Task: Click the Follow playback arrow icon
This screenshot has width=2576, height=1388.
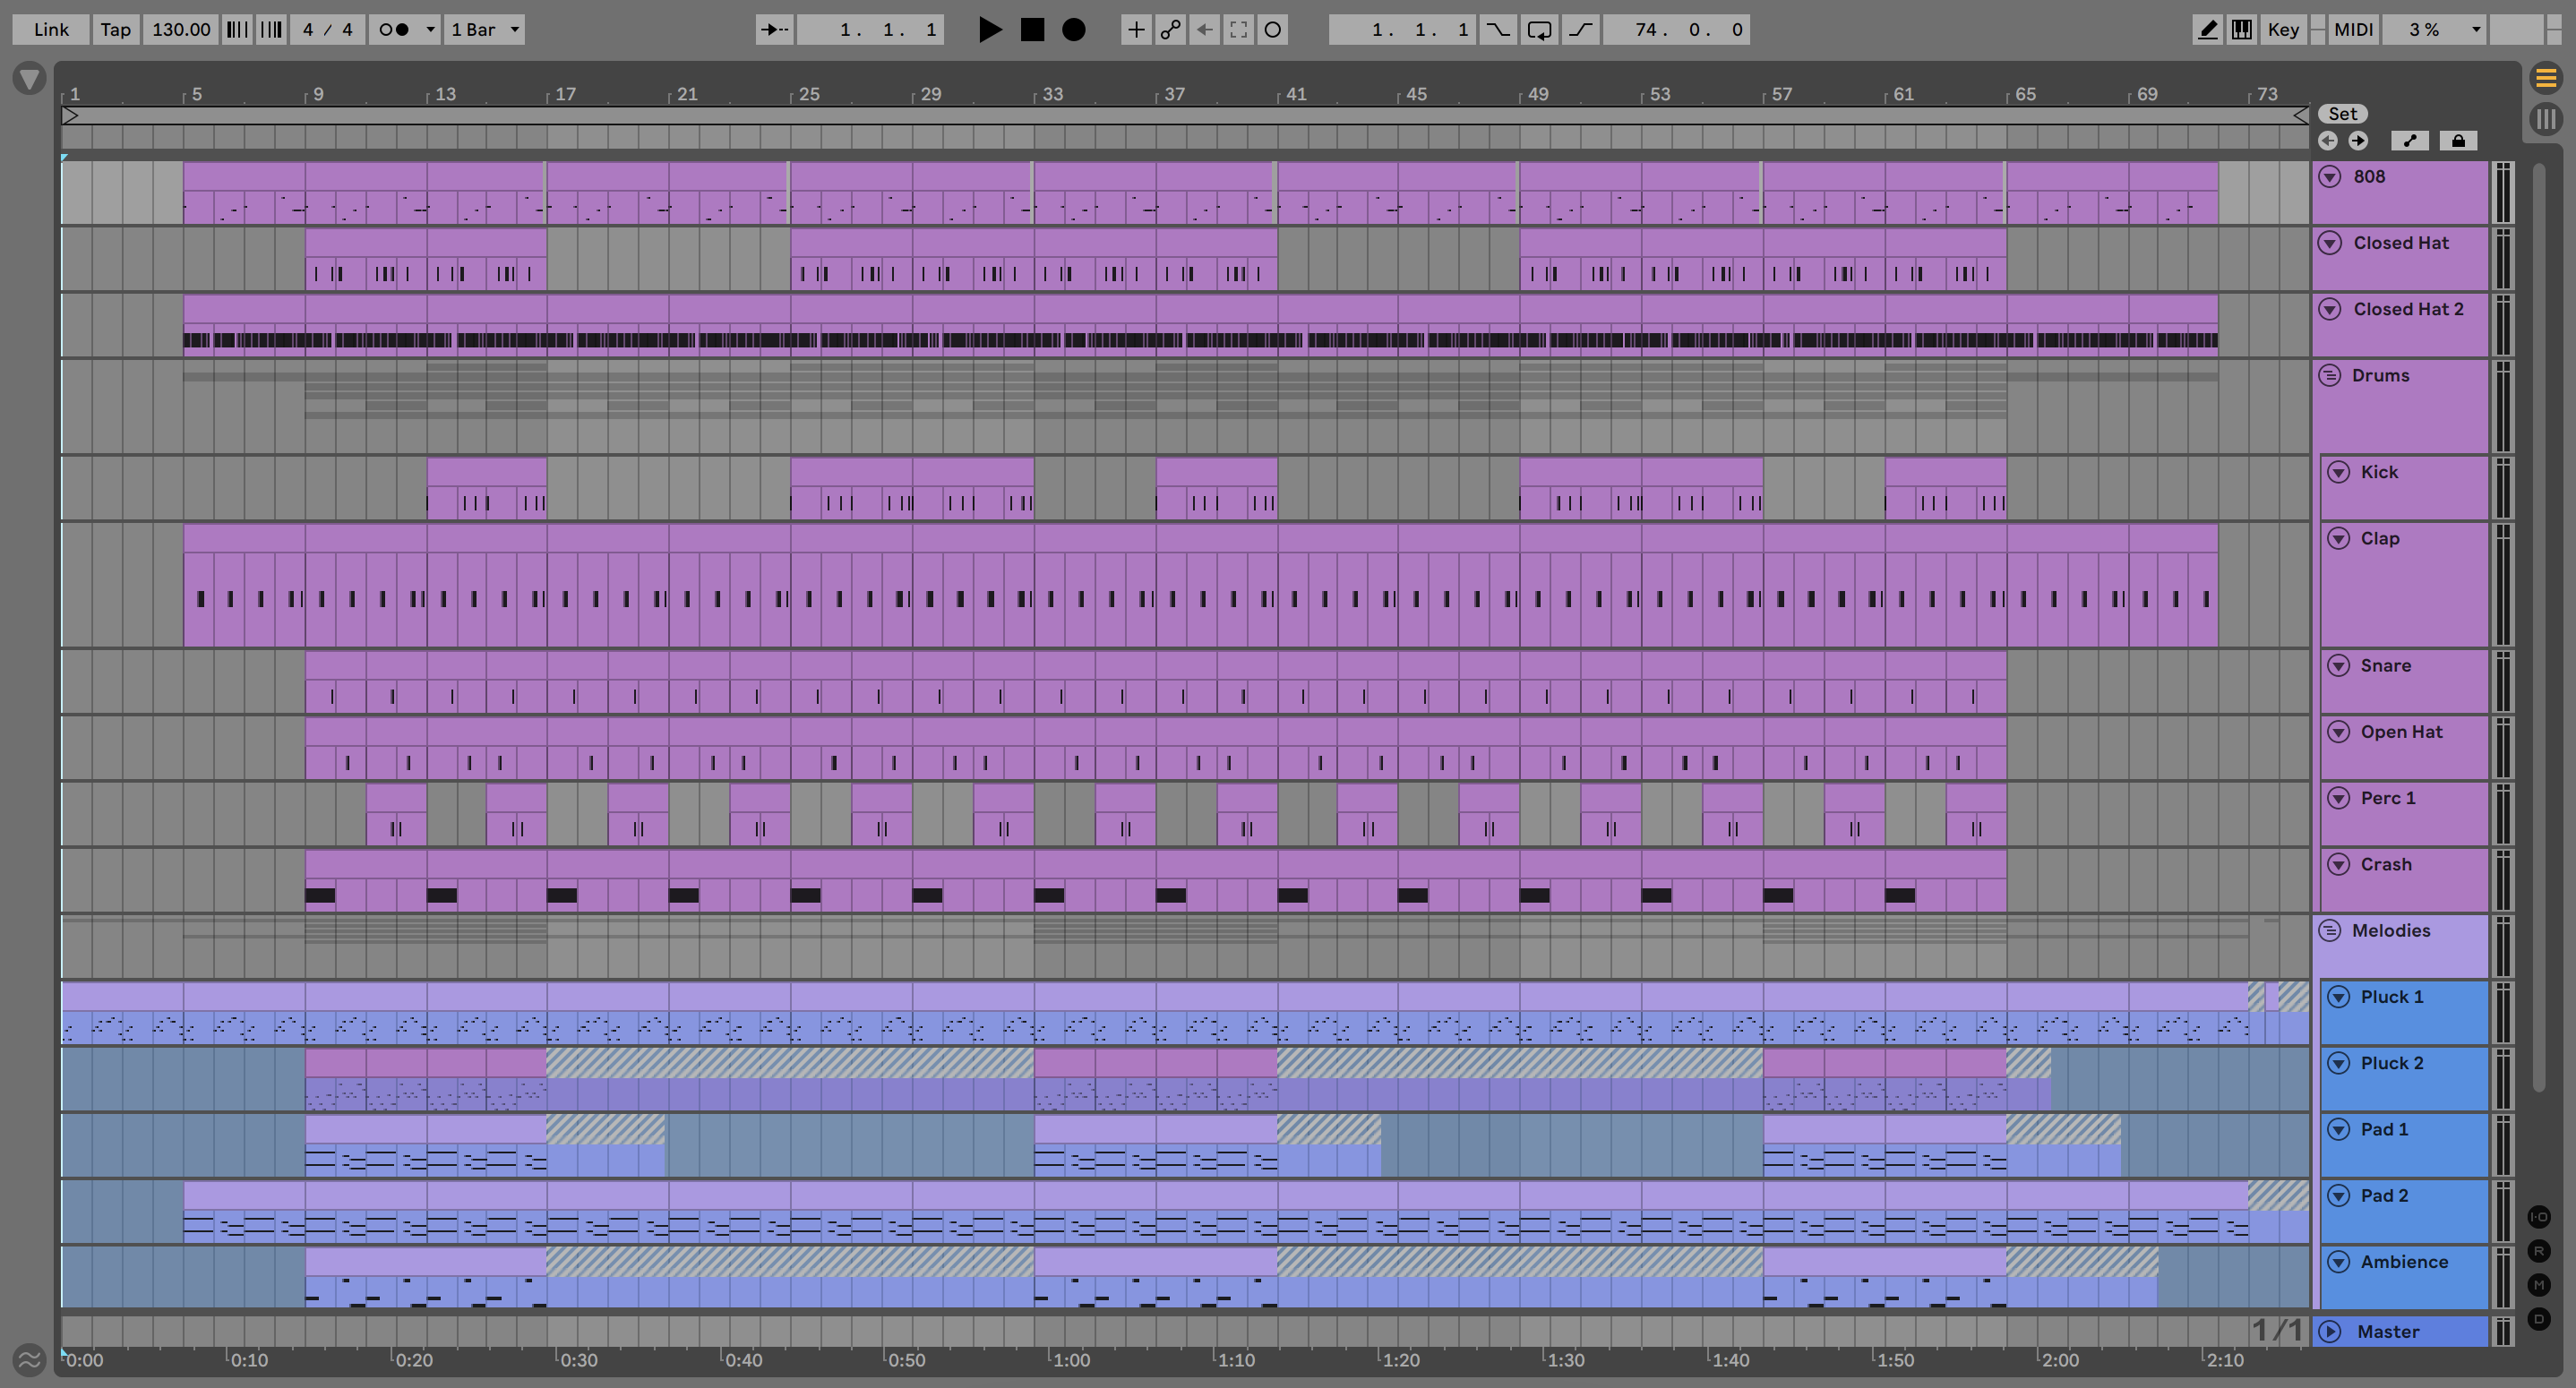Action: point(774,29)
